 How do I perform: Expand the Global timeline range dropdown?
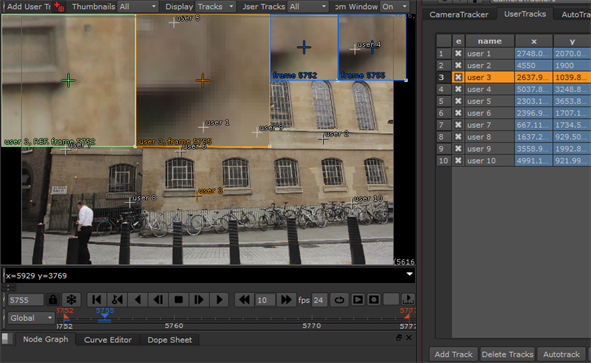click(x=31, y=318)
